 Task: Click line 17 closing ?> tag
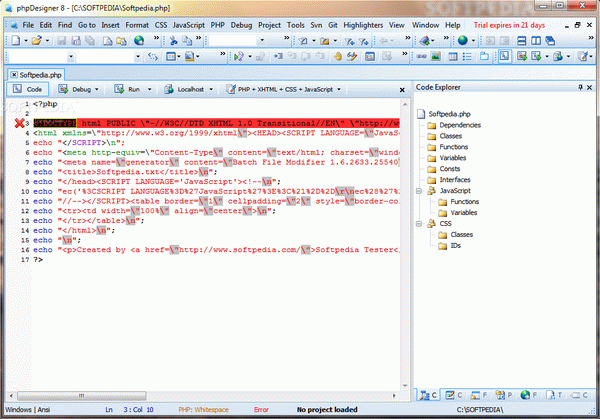[38, 260]
